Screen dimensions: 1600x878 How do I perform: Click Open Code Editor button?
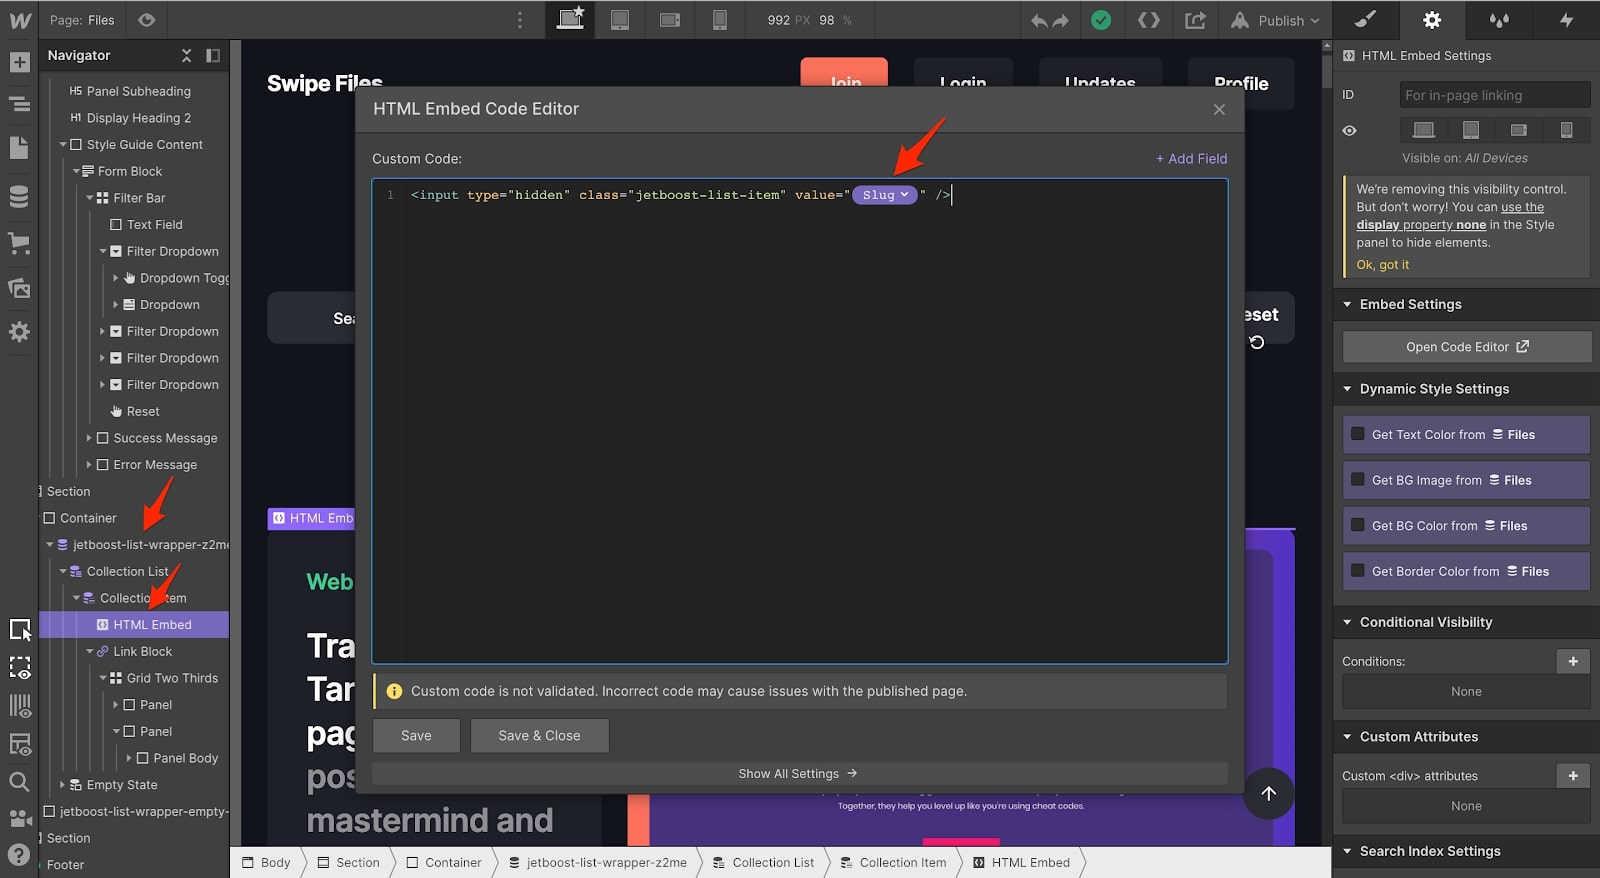click(1466, 347)
